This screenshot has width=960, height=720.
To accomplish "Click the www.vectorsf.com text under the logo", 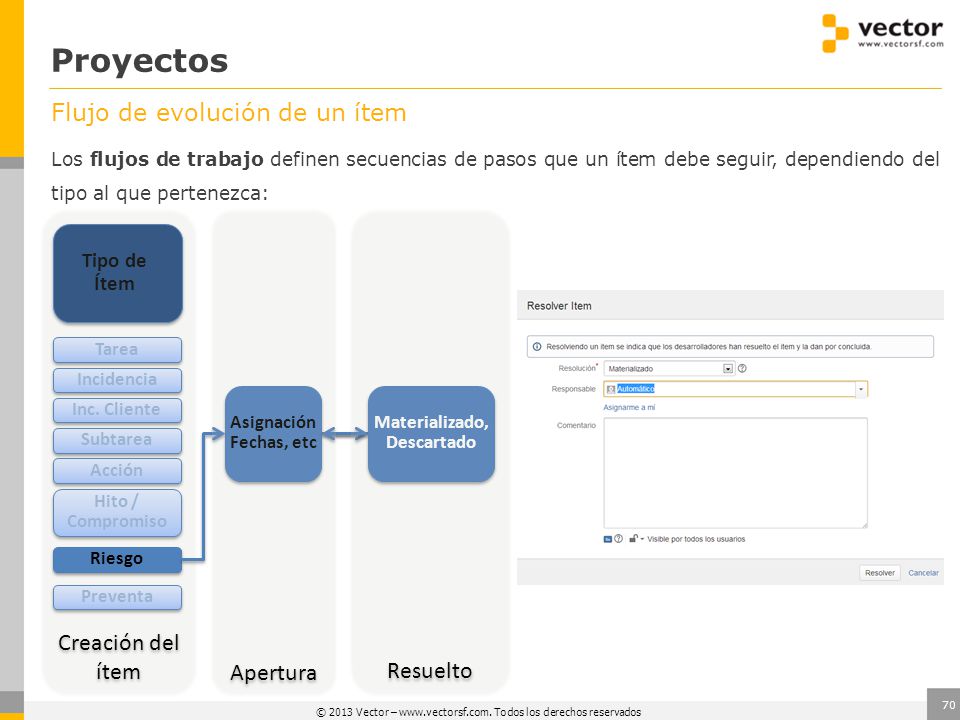I will (x=901, y=44).
